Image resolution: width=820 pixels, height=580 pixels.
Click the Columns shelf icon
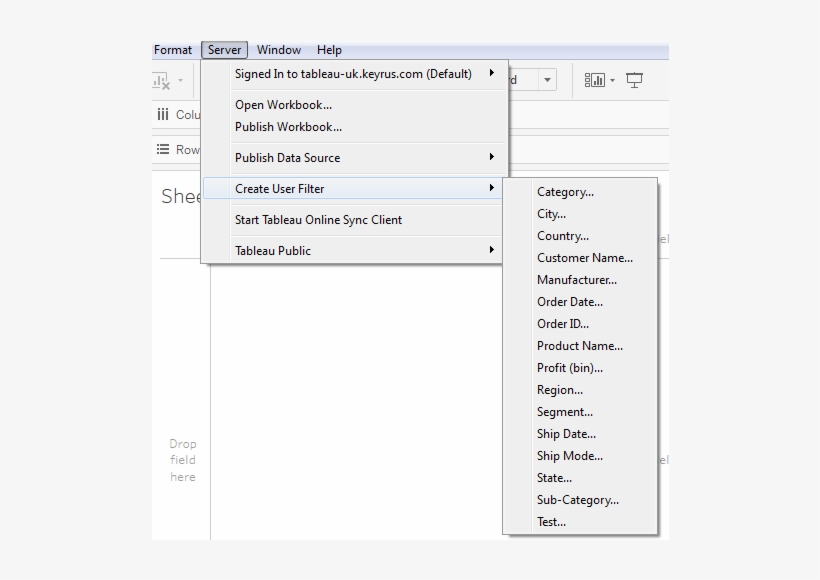163,115
